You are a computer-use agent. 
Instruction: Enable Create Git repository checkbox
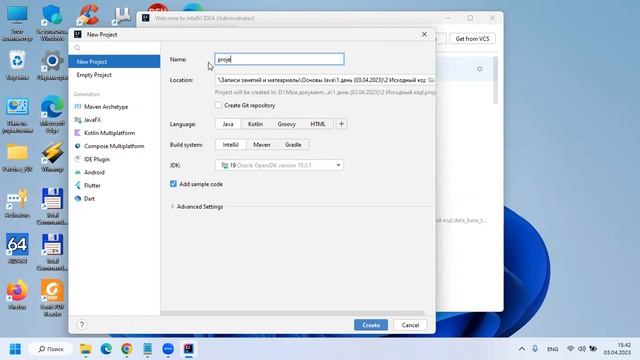[218, 105]
